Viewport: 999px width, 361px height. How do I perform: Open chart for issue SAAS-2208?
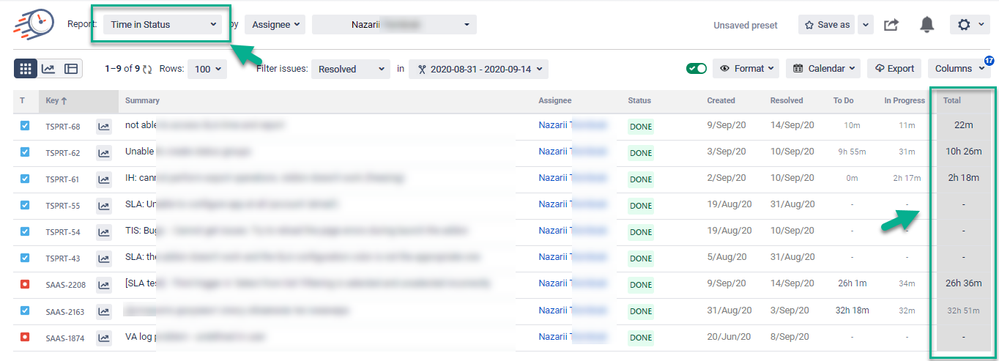click(x=104, y=285)
